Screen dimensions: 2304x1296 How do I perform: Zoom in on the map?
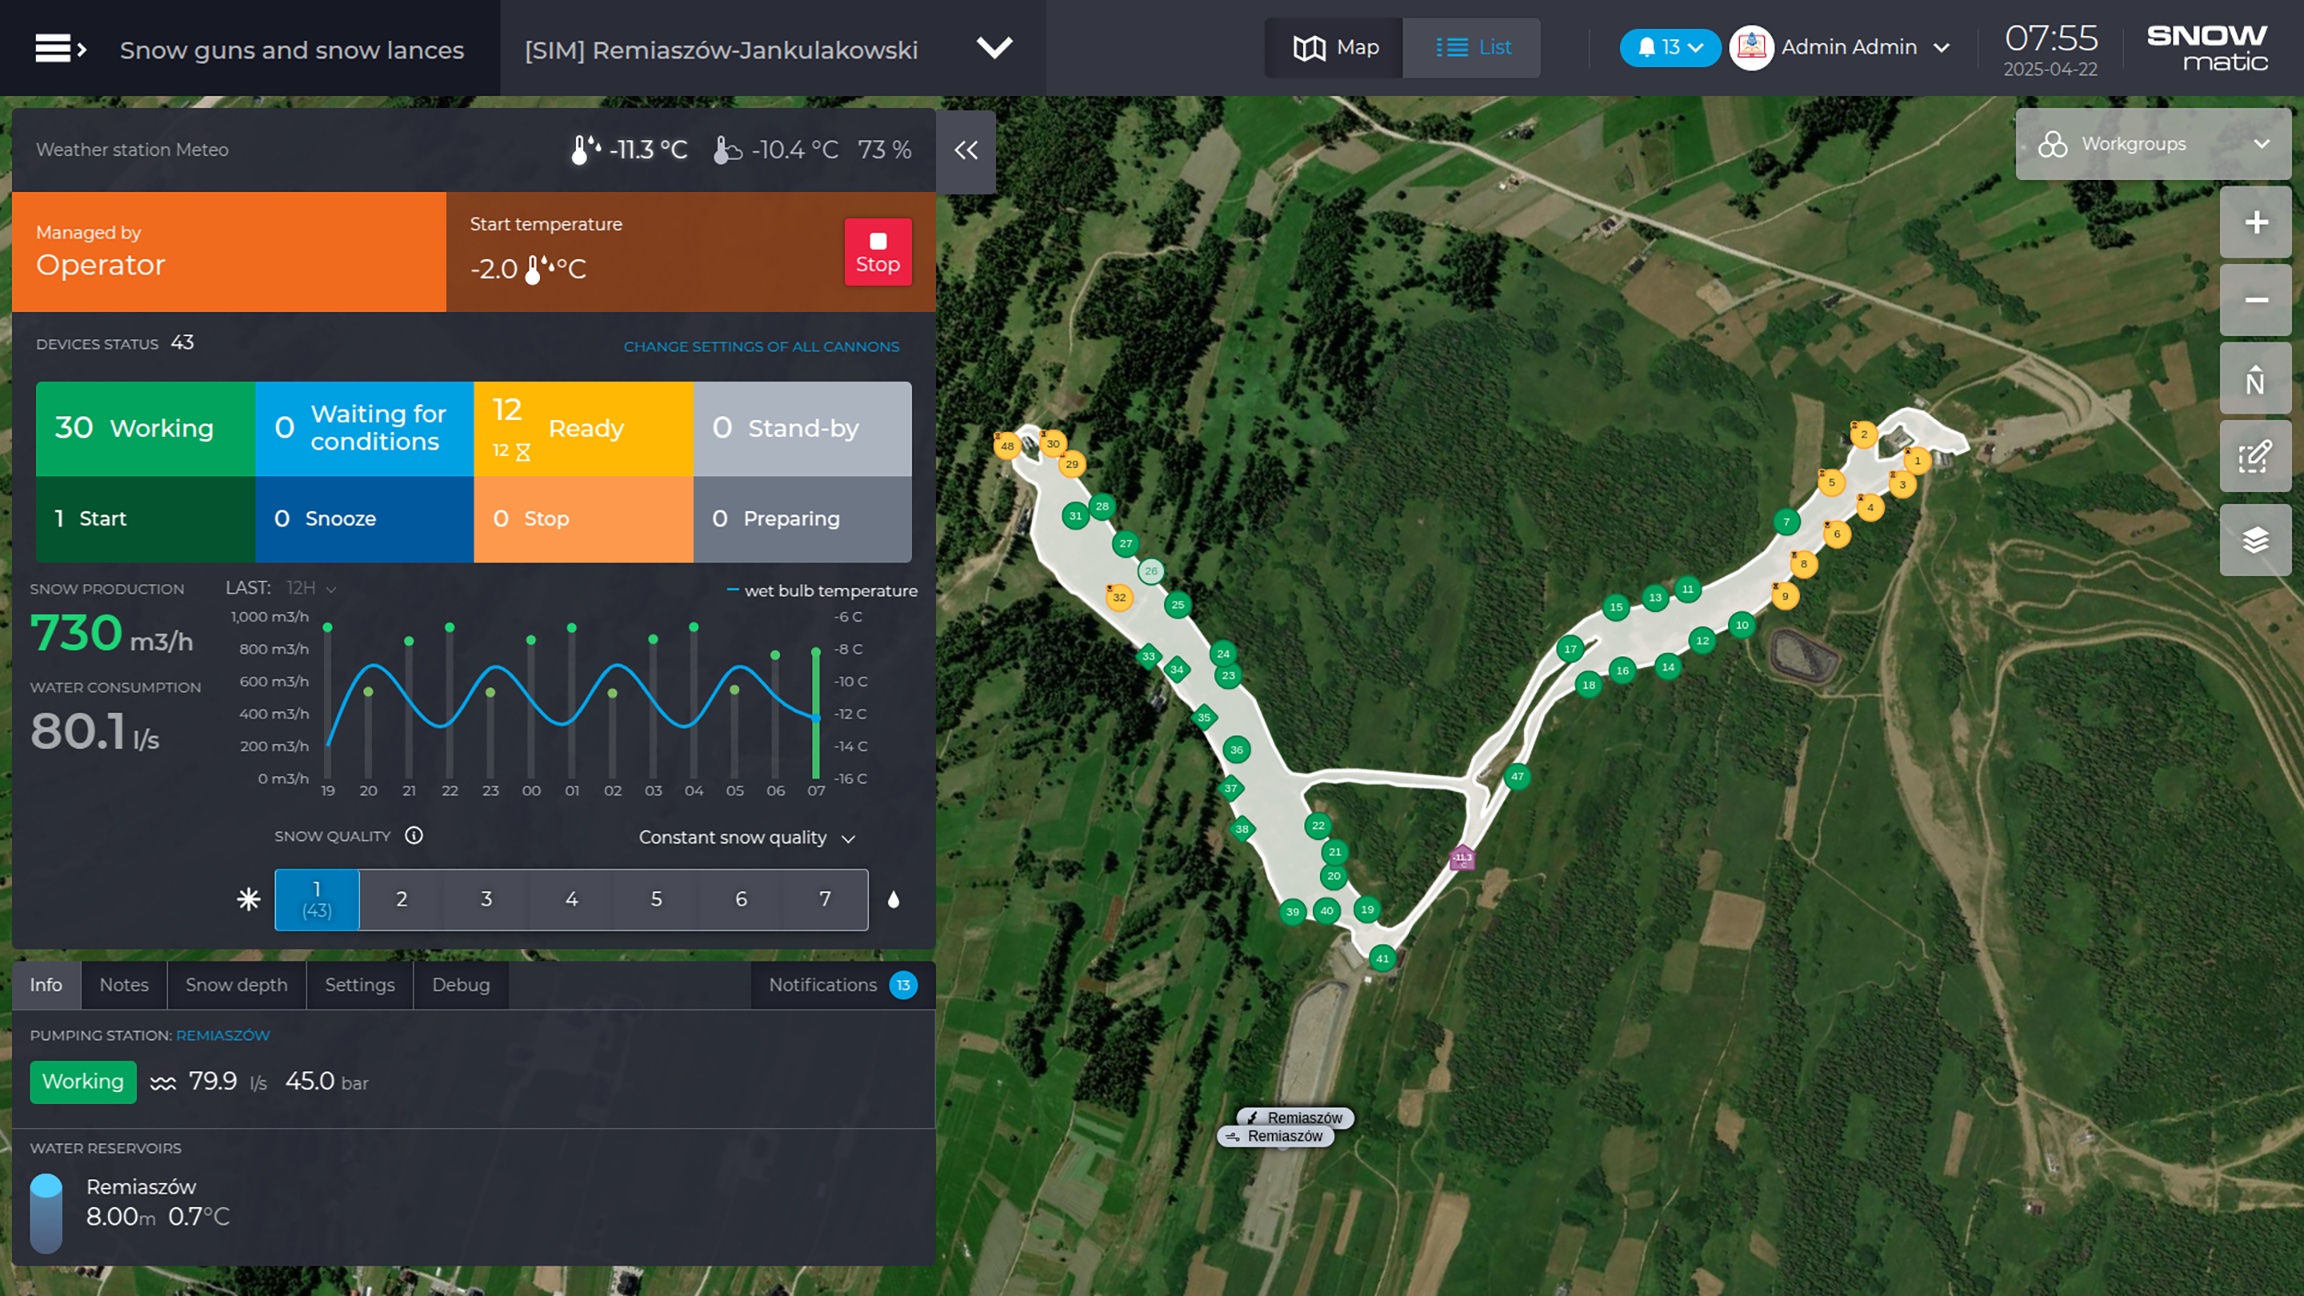(2255, 222)
